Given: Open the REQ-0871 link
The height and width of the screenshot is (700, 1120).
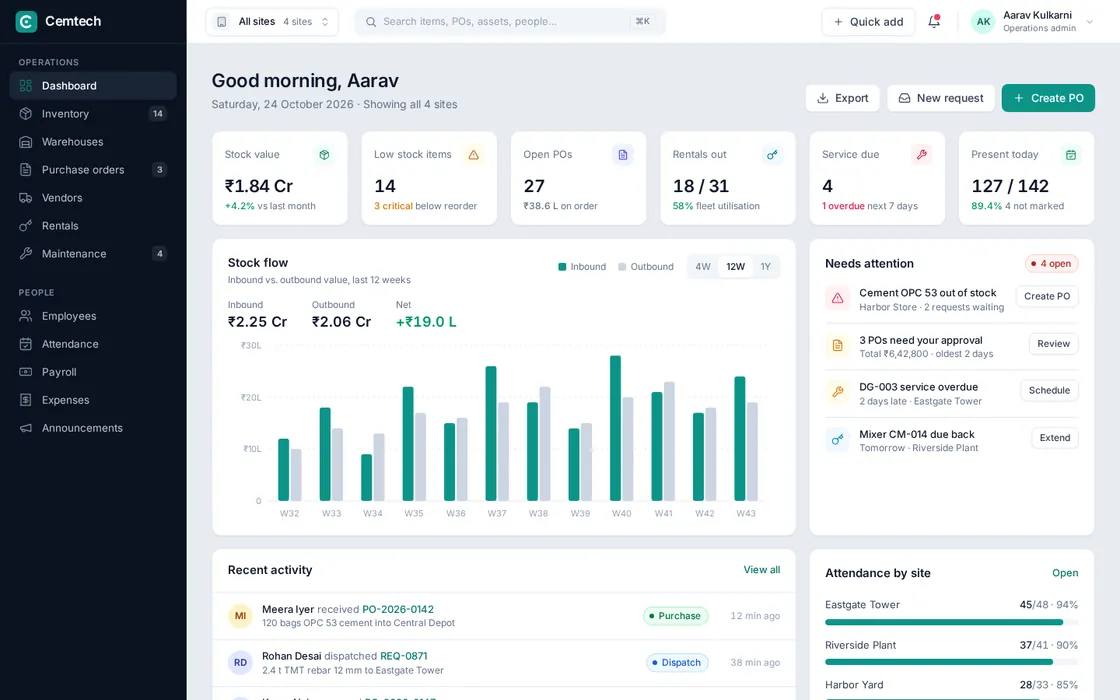Looking at the screenshot, I should pyautogui.click(x=404, y=656).
